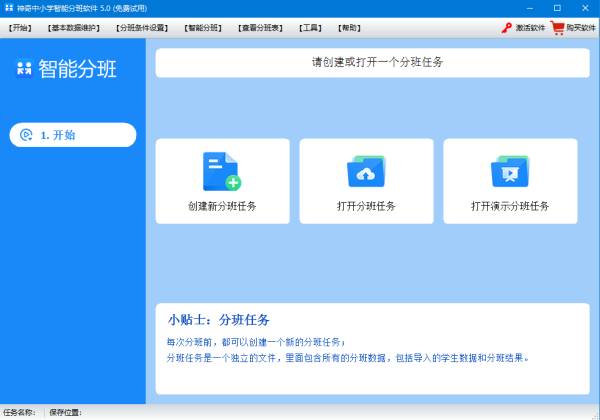The width and height of the screenshot is (600, 420).
Task: Click the 智能分班 sidebar title text
Action: pyautogui.click(x=77, y=69)
